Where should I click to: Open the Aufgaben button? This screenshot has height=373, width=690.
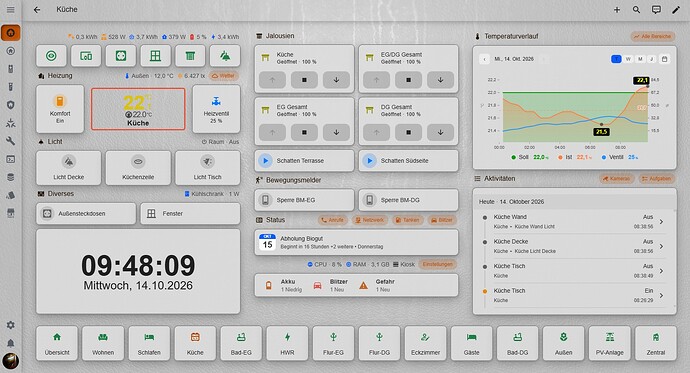pos(657,179)
